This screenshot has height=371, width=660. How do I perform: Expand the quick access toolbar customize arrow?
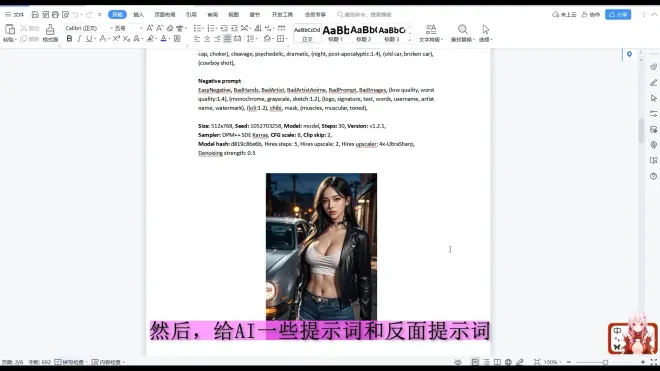coord(100,15)
